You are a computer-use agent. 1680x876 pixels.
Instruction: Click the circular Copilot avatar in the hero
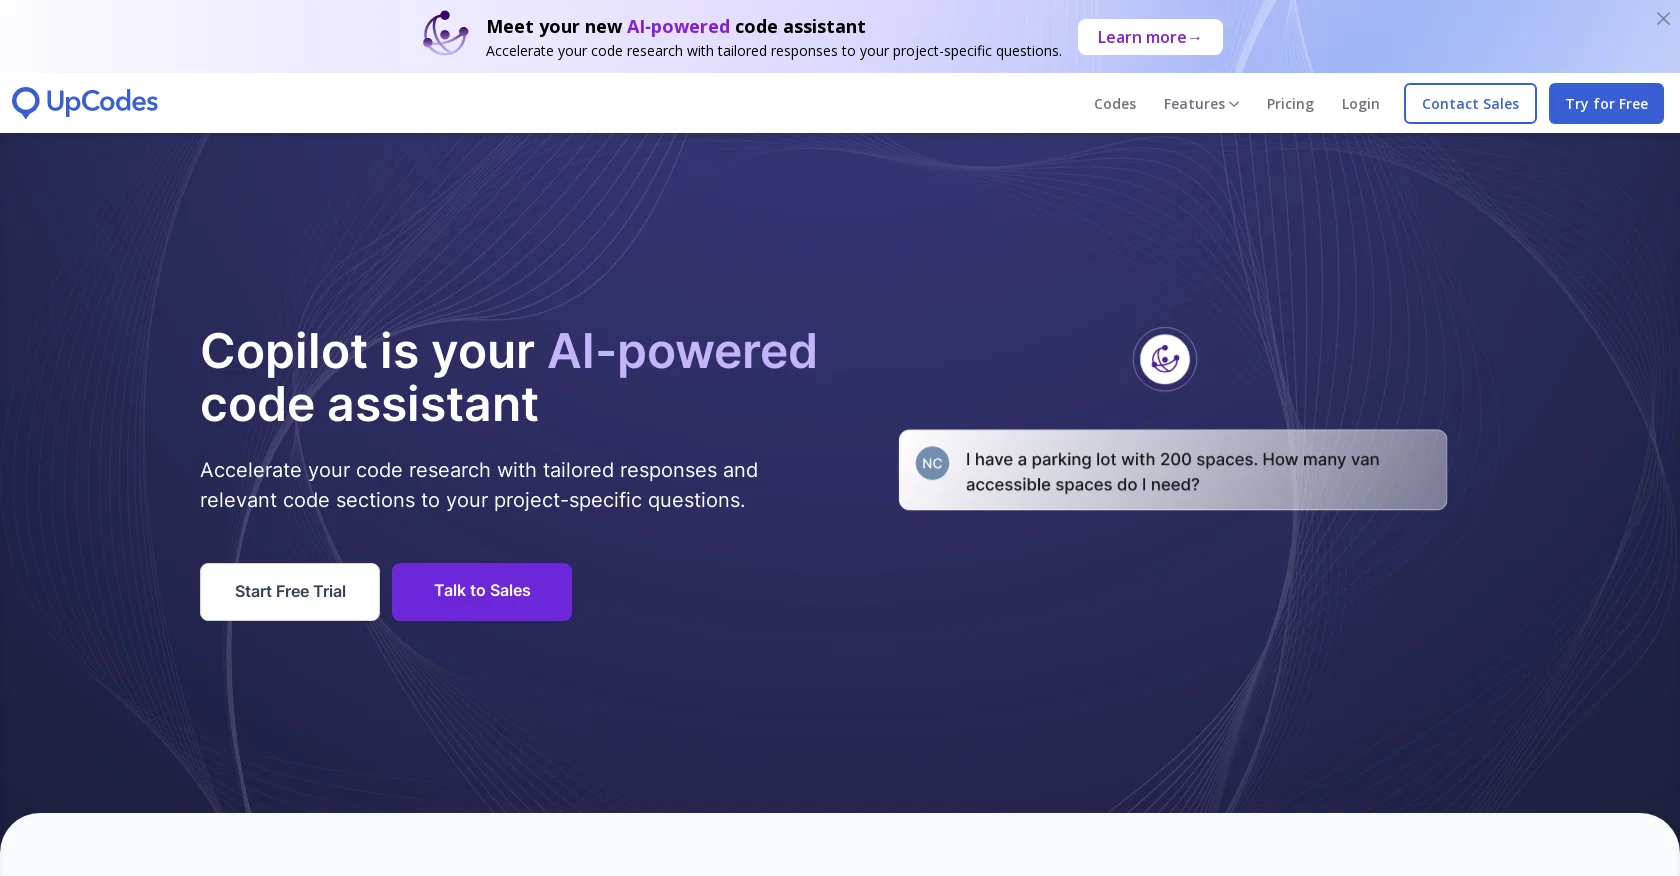[1165, 359]
